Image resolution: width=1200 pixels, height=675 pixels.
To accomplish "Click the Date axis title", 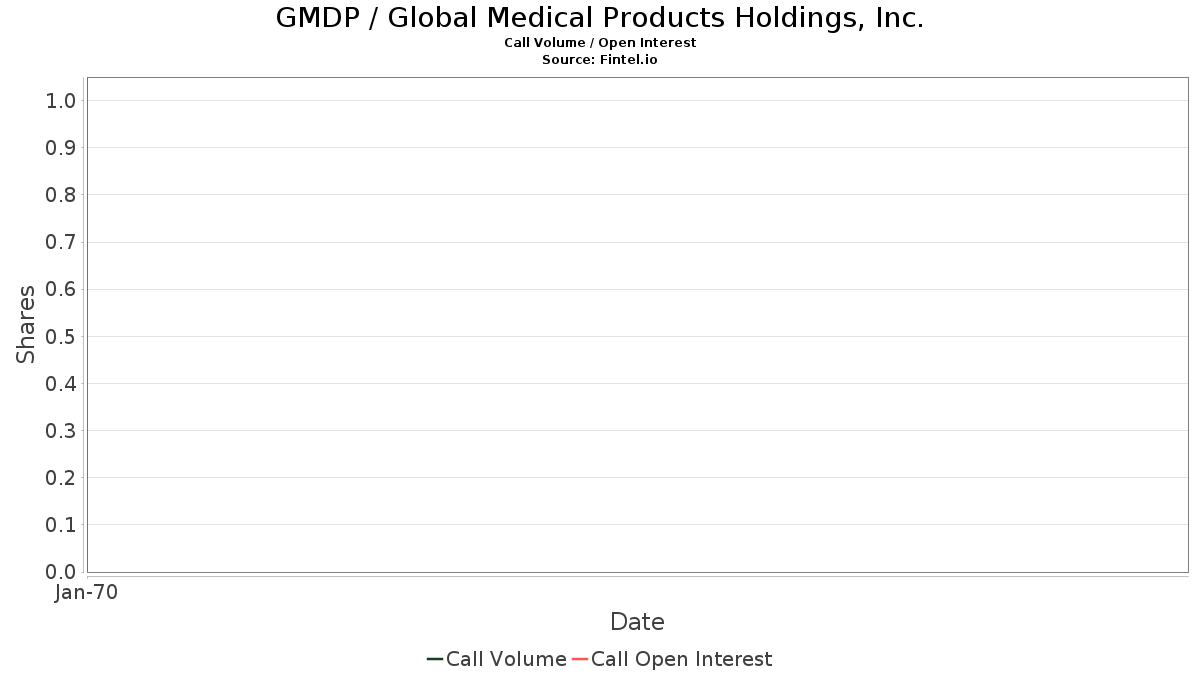I will pyautogui.click(x=637, y=622).
